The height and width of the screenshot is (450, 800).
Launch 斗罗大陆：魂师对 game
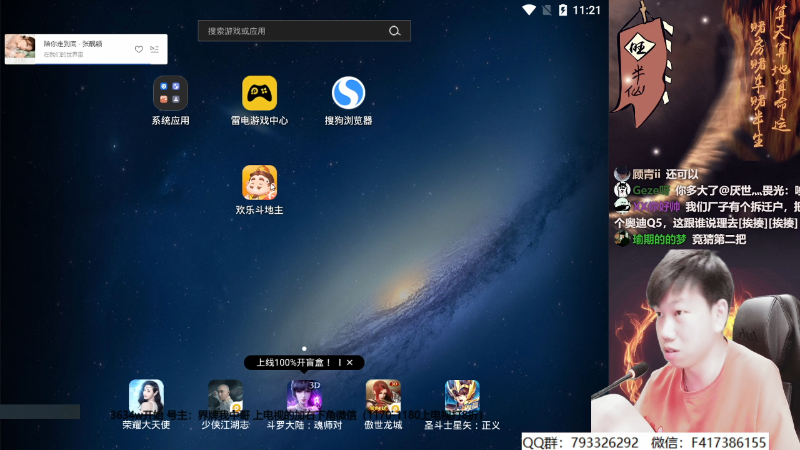tap(304, 396)
